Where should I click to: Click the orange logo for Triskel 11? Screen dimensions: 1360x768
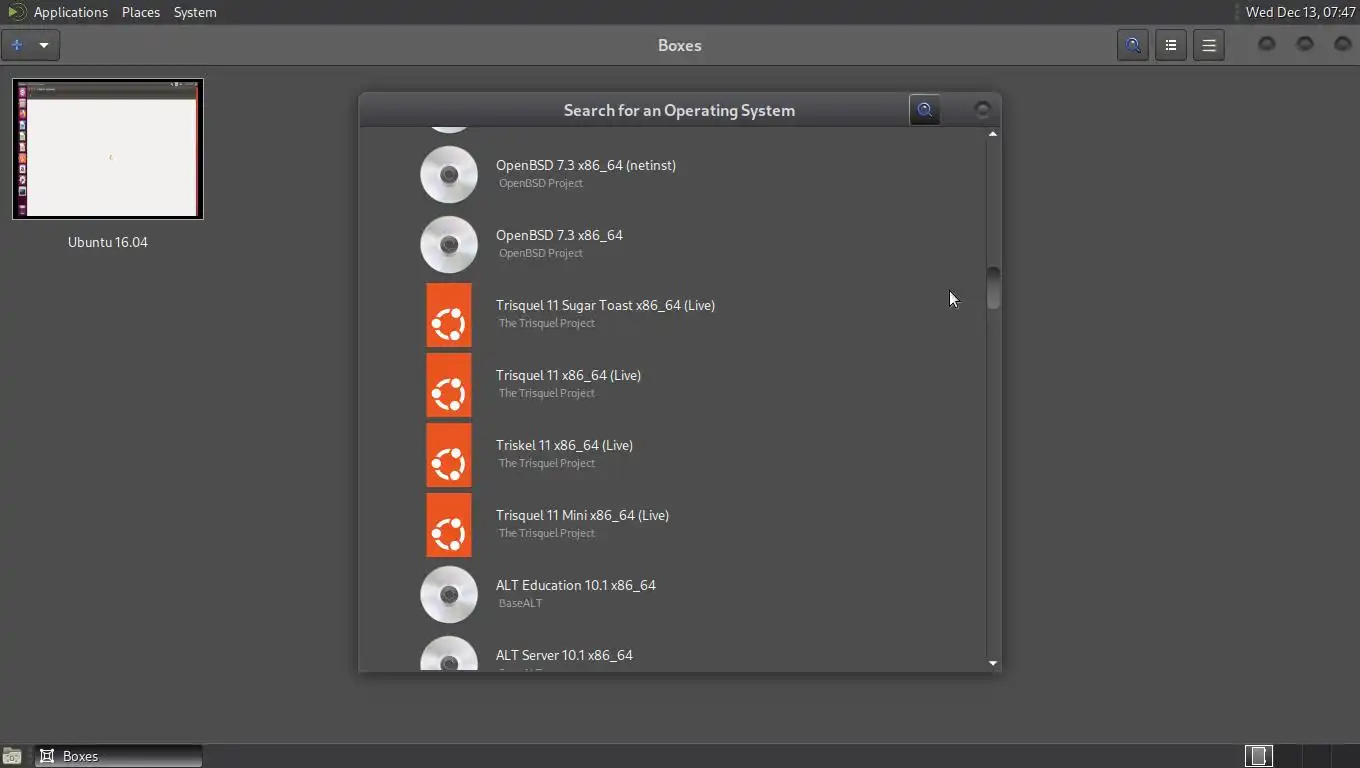[449, 455]
